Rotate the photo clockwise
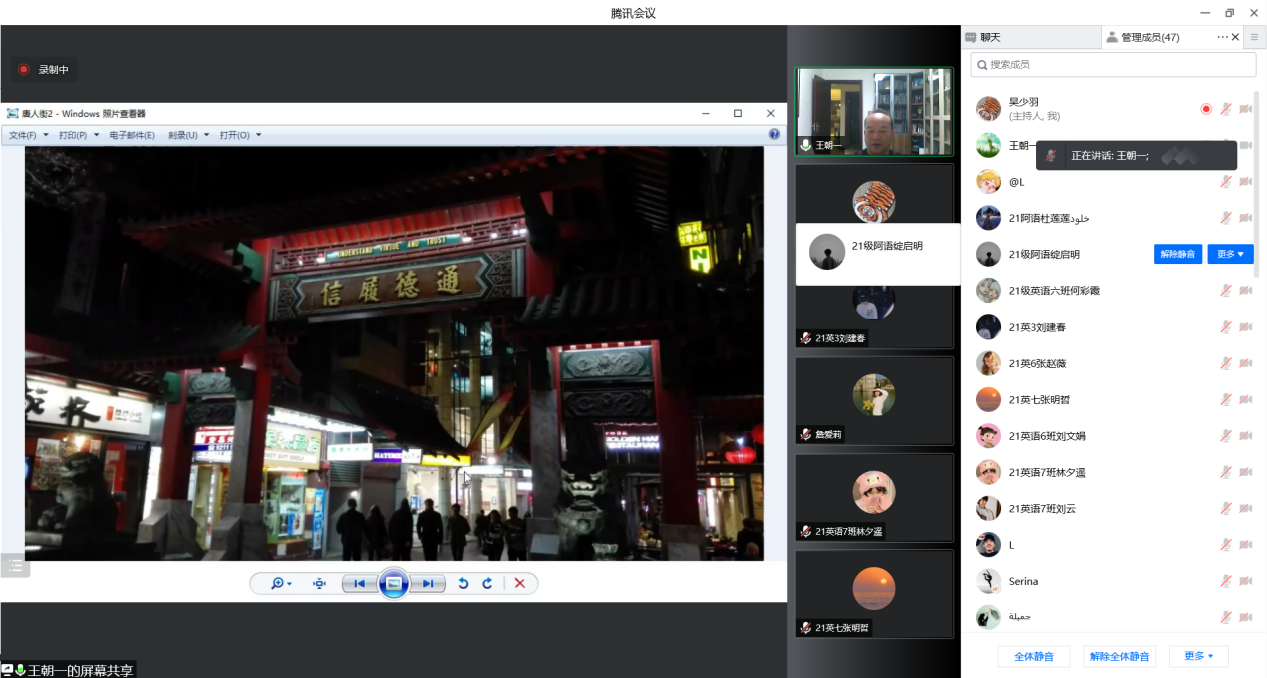The height and width of the screenshot is (678, 1267). pyautogui.click(x=487, y=584)
